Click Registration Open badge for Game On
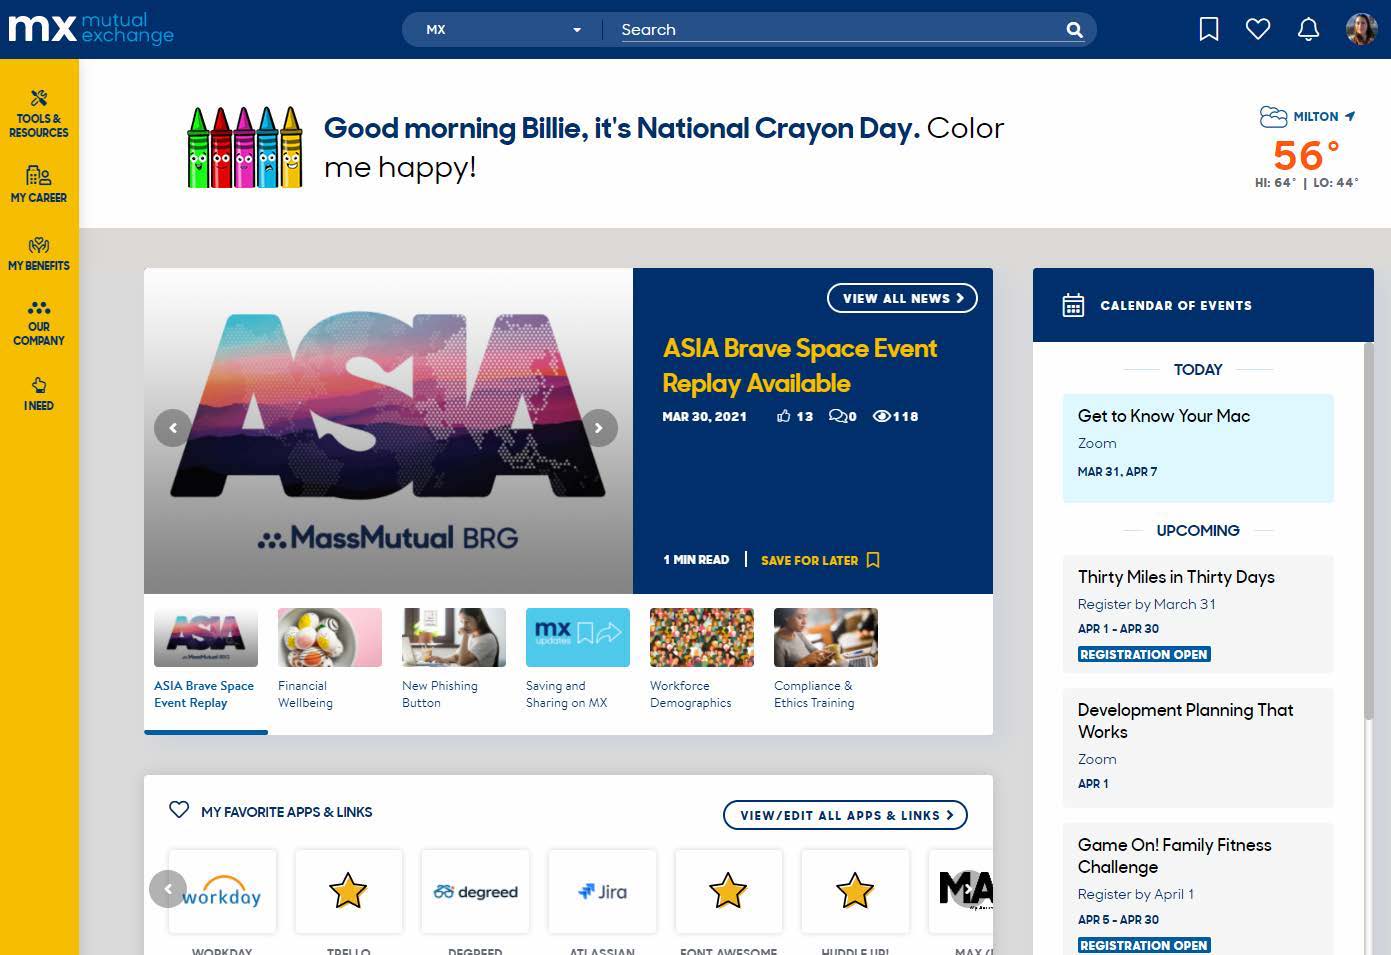This screenshot has height=955, width=1391. pyautogui.click(x=1144, y=945)
